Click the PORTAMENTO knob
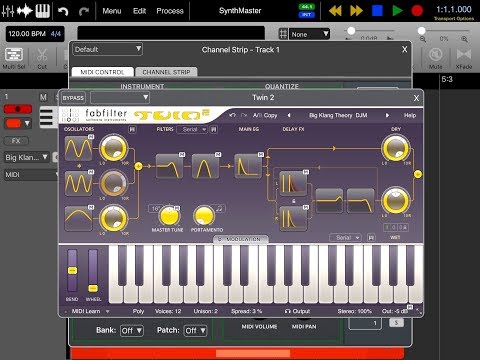 (204, 216)
